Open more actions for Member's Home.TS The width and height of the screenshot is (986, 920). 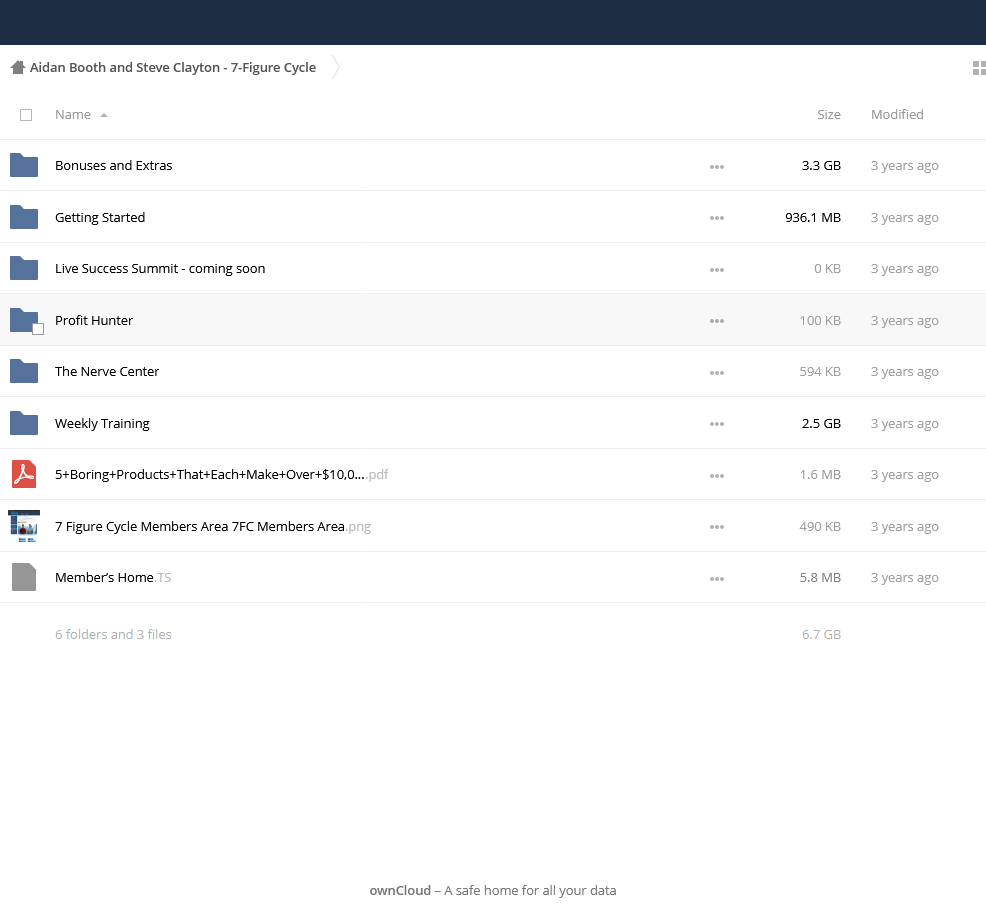click(717, 579)
